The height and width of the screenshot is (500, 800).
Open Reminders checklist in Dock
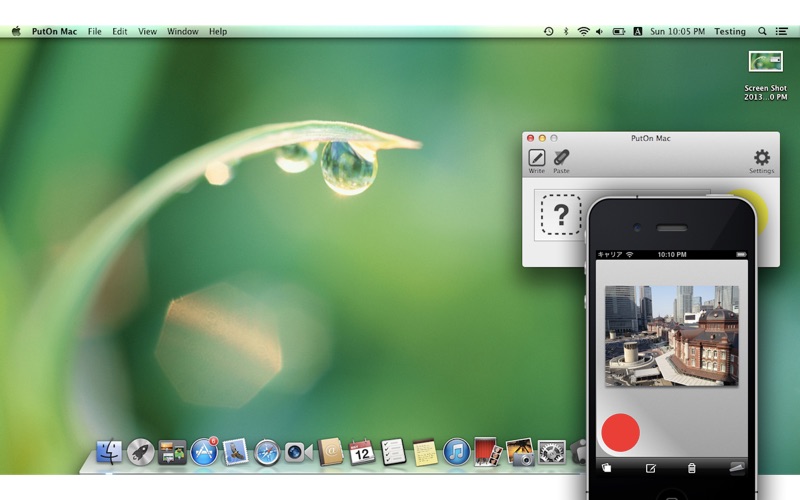pyautogui.click(x=393, y=452)
